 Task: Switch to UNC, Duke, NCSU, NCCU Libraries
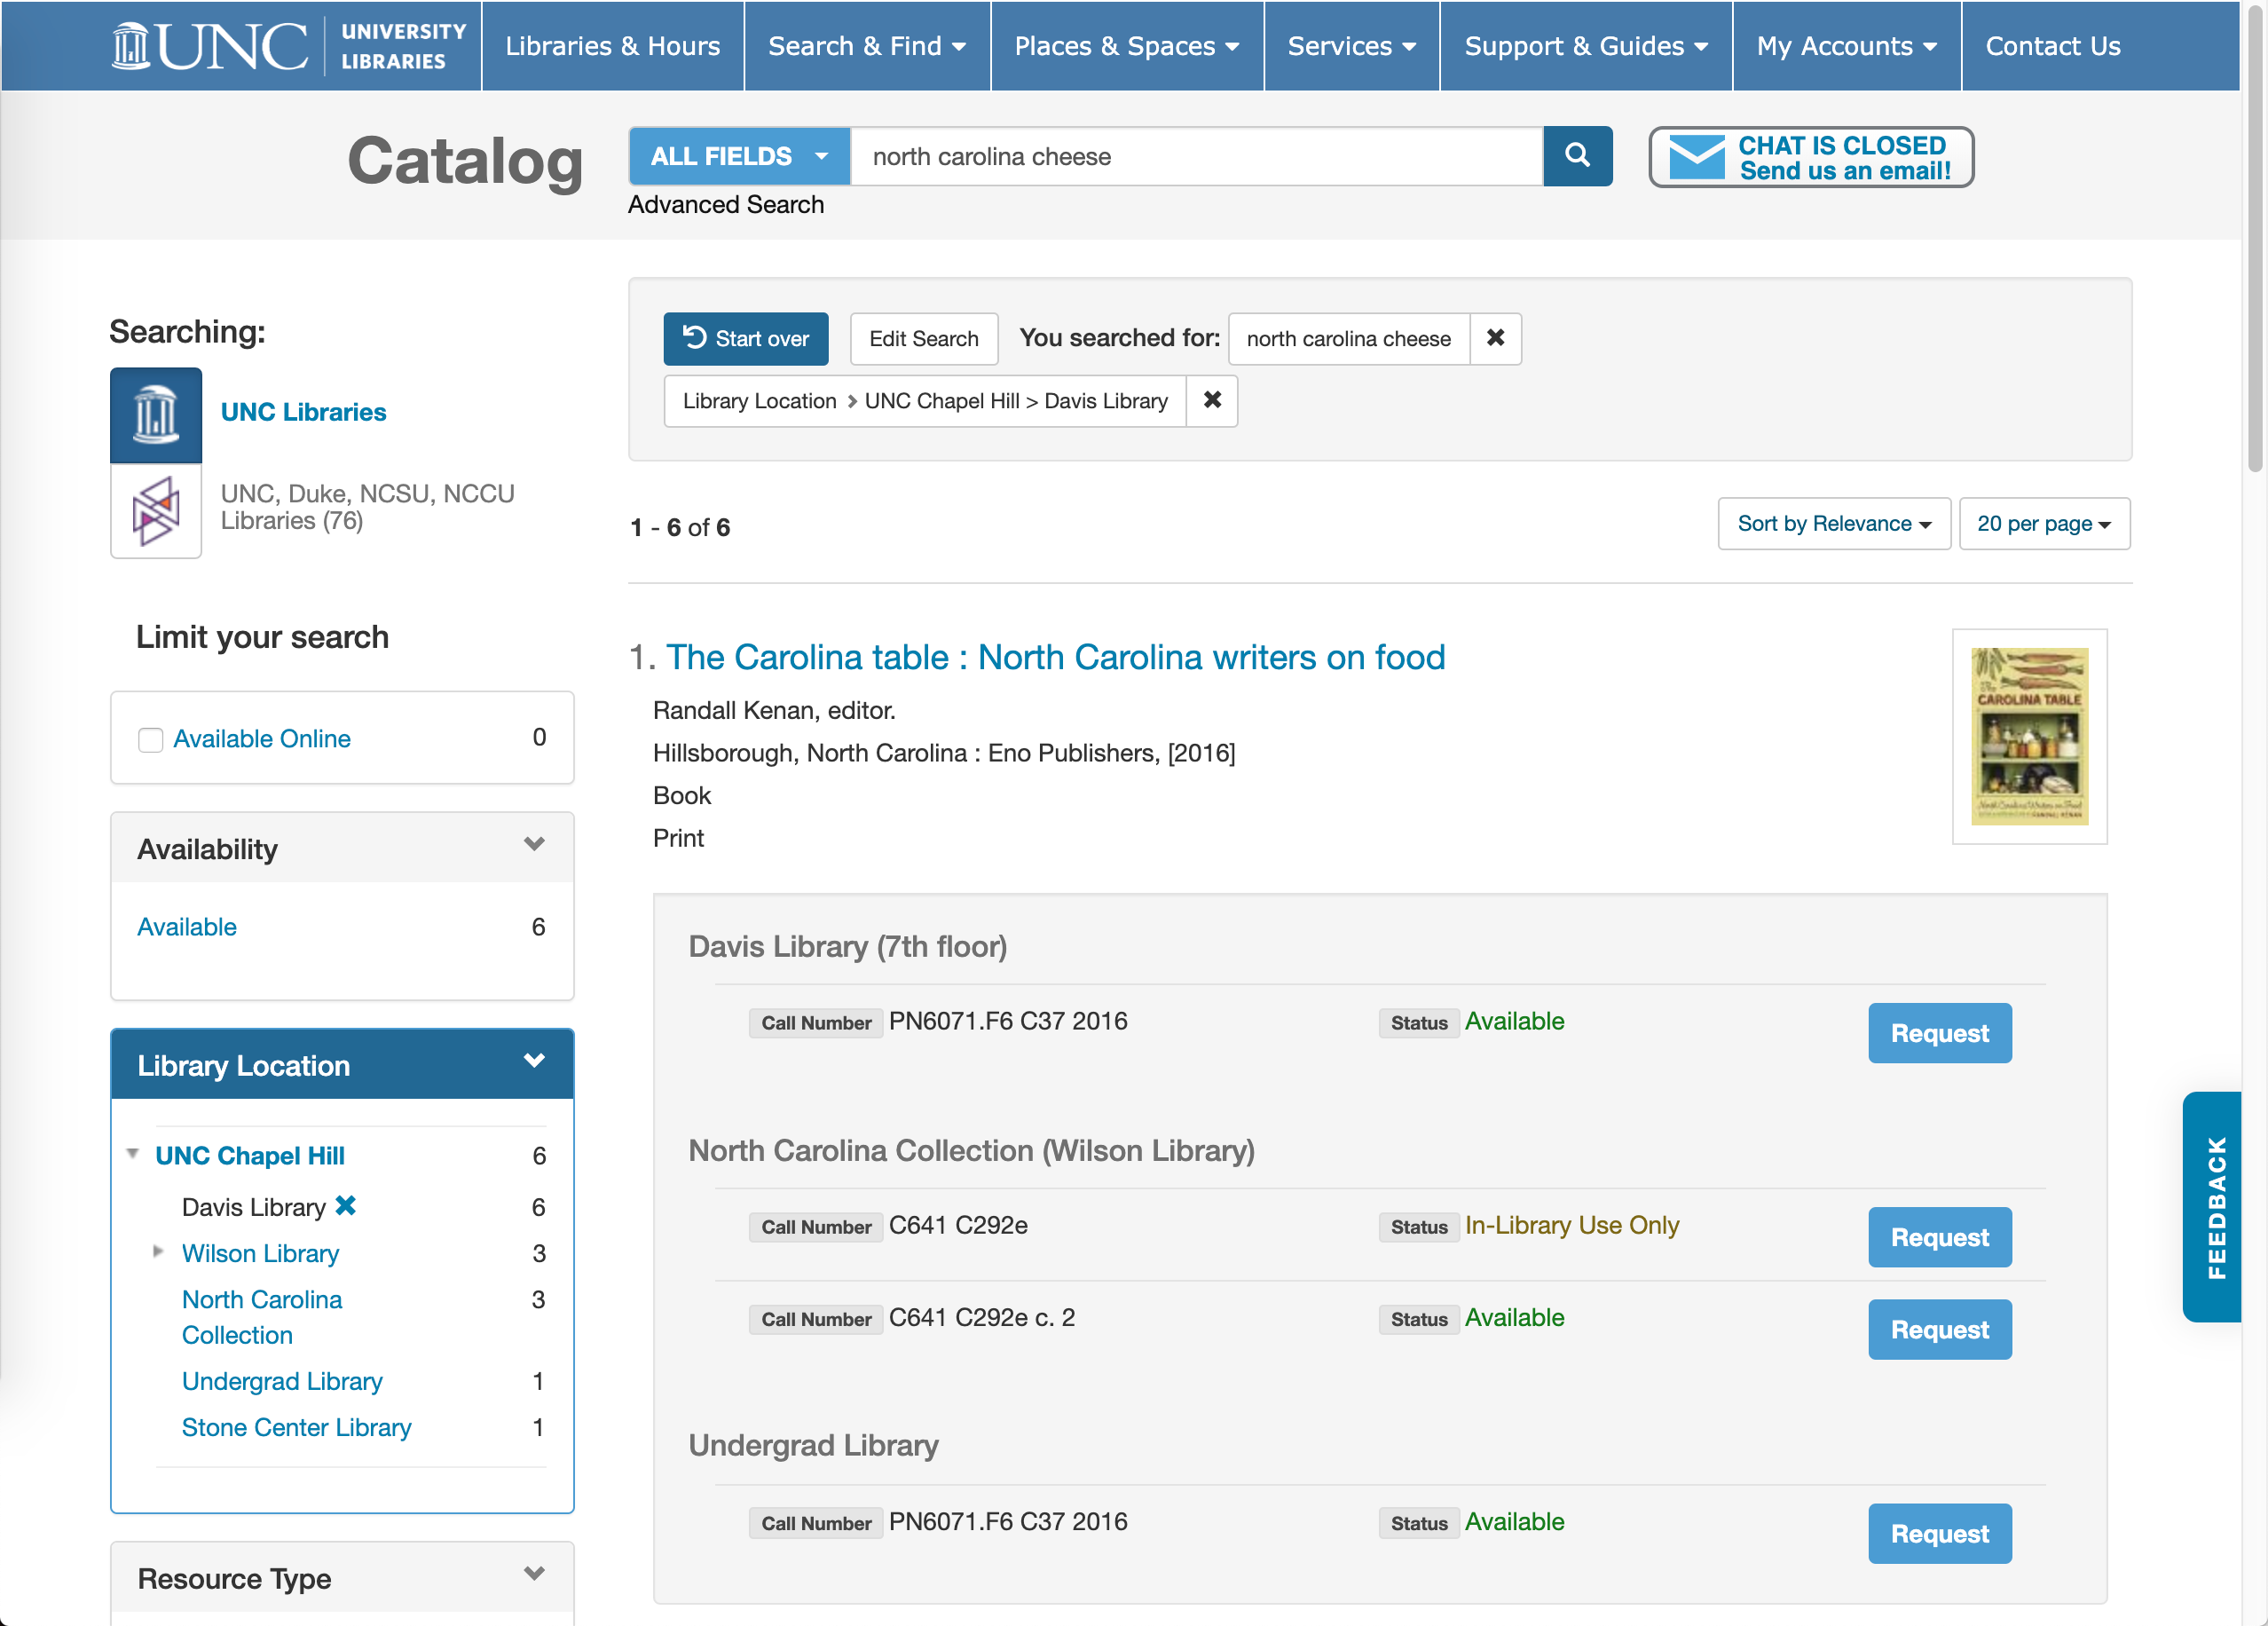[x=367, y=507]
